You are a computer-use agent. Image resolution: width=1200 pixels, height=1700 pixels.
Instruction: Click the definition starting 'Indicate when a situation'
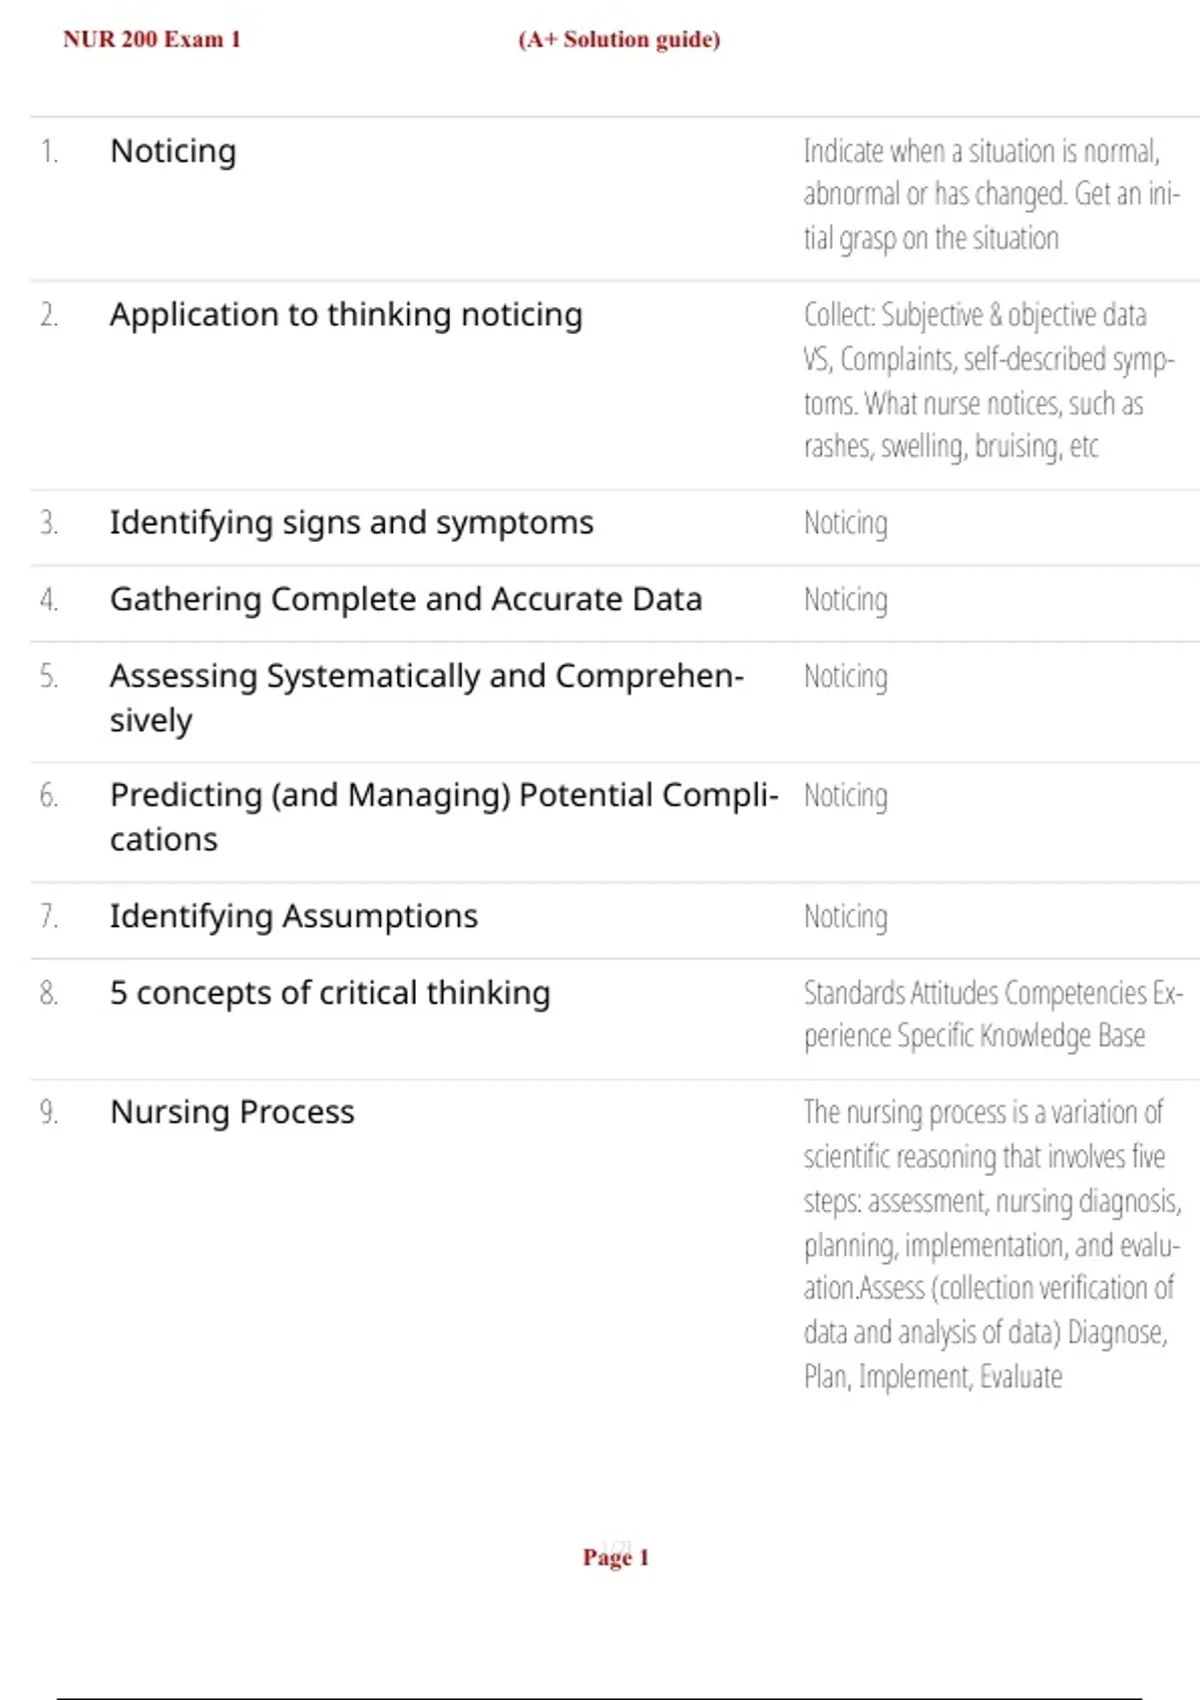(990, 194)
